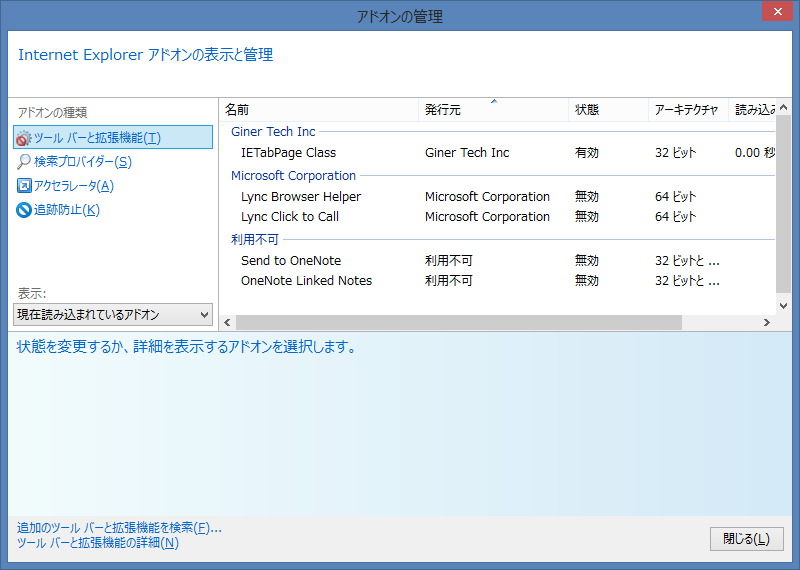The height and width of the screenshot is (570, 800).
Task: Collapse the Microsoft Corporation group header
Action: pos(293,176)
